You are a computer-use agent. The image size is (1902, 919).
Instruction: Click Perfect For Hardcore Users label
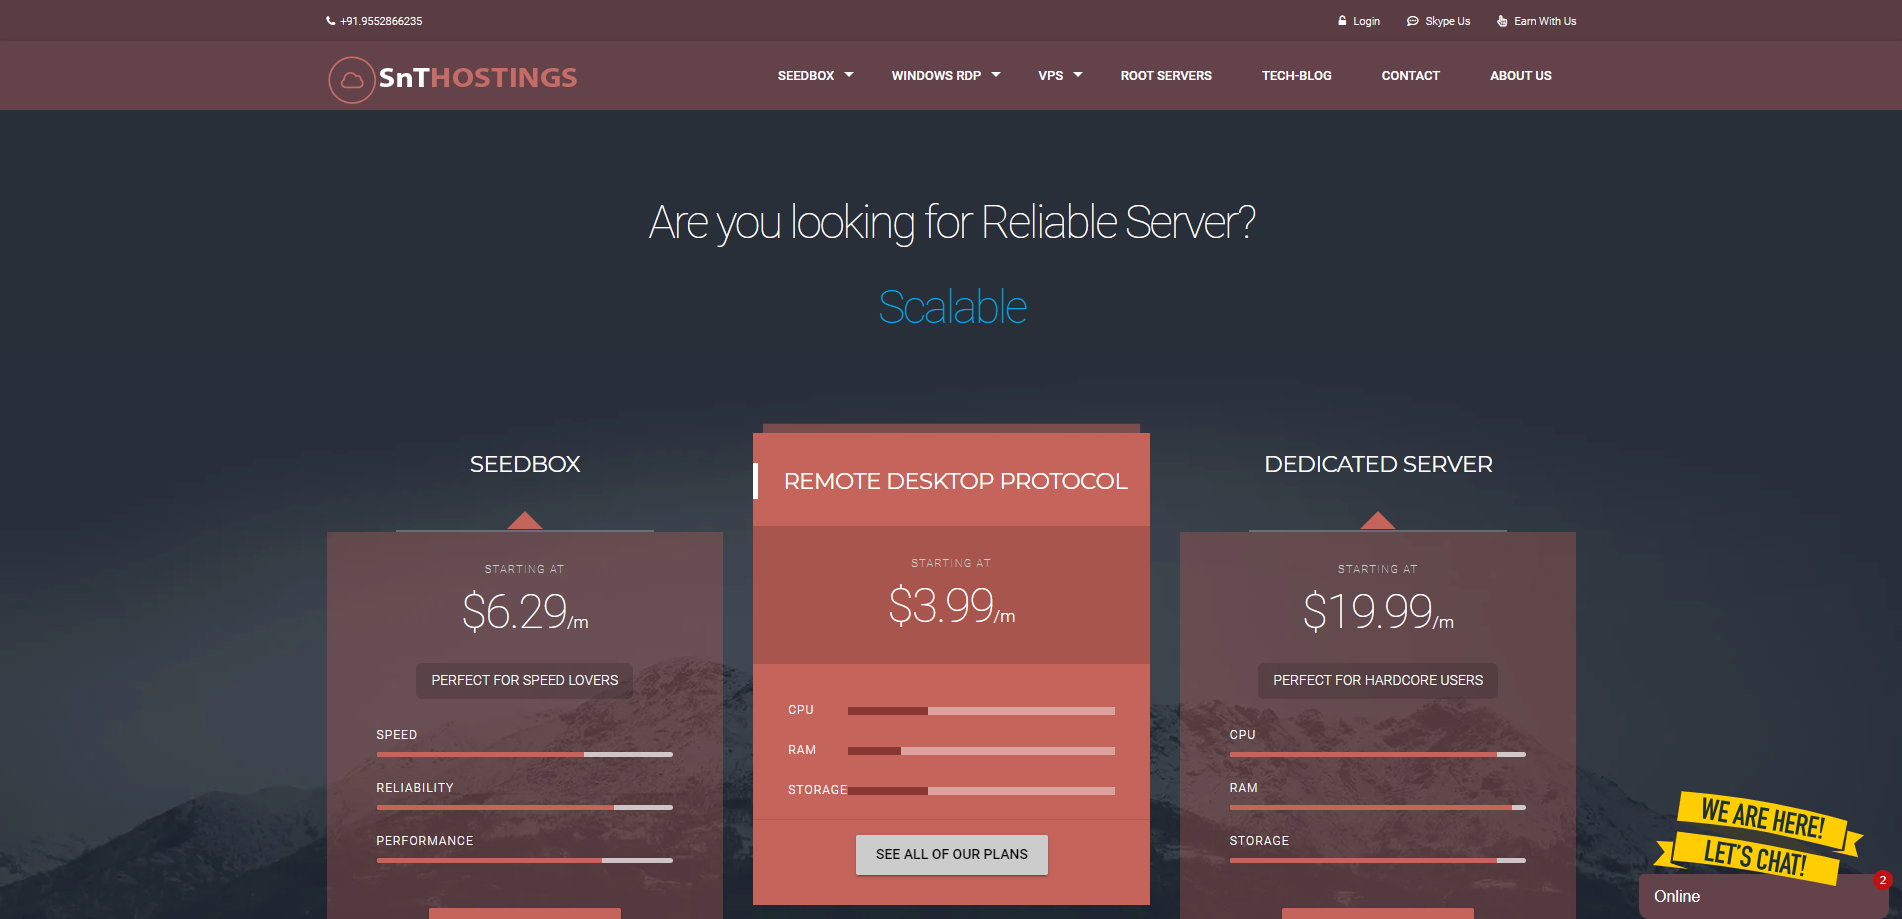[x=1377, y=680]
